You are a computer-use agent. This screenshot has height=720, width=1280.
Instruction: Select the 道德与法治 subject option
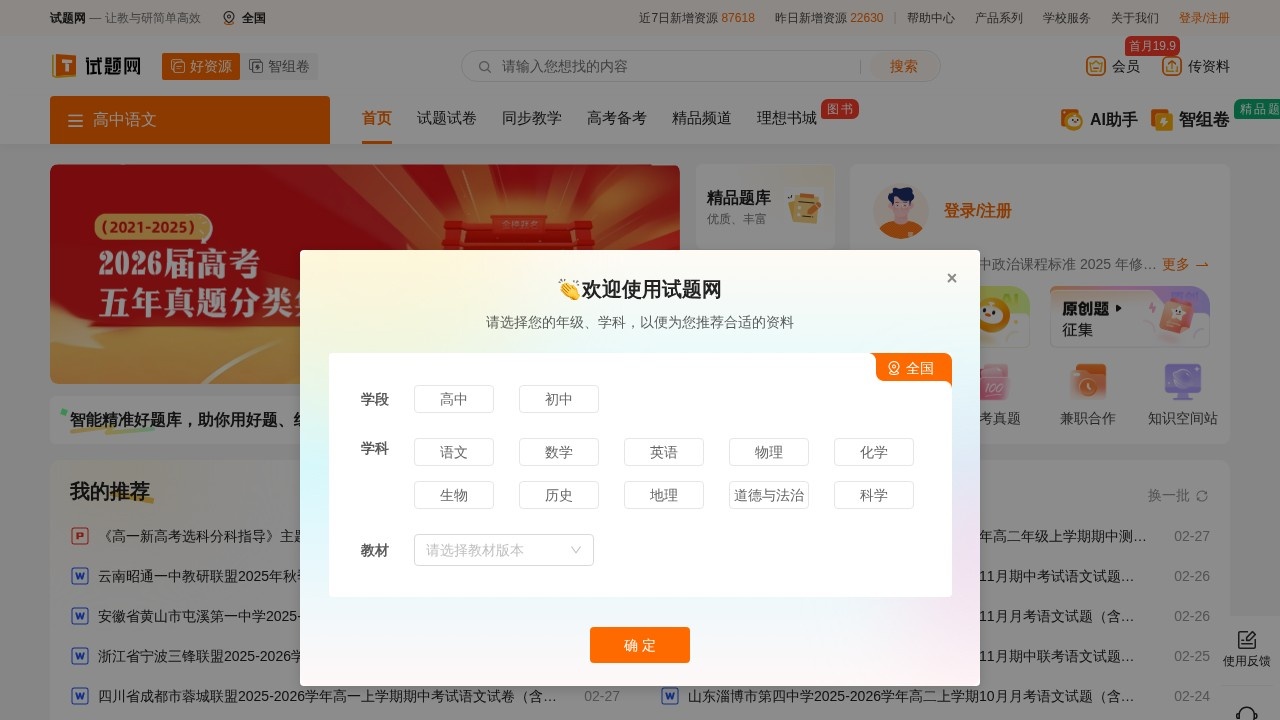point(768,494)
